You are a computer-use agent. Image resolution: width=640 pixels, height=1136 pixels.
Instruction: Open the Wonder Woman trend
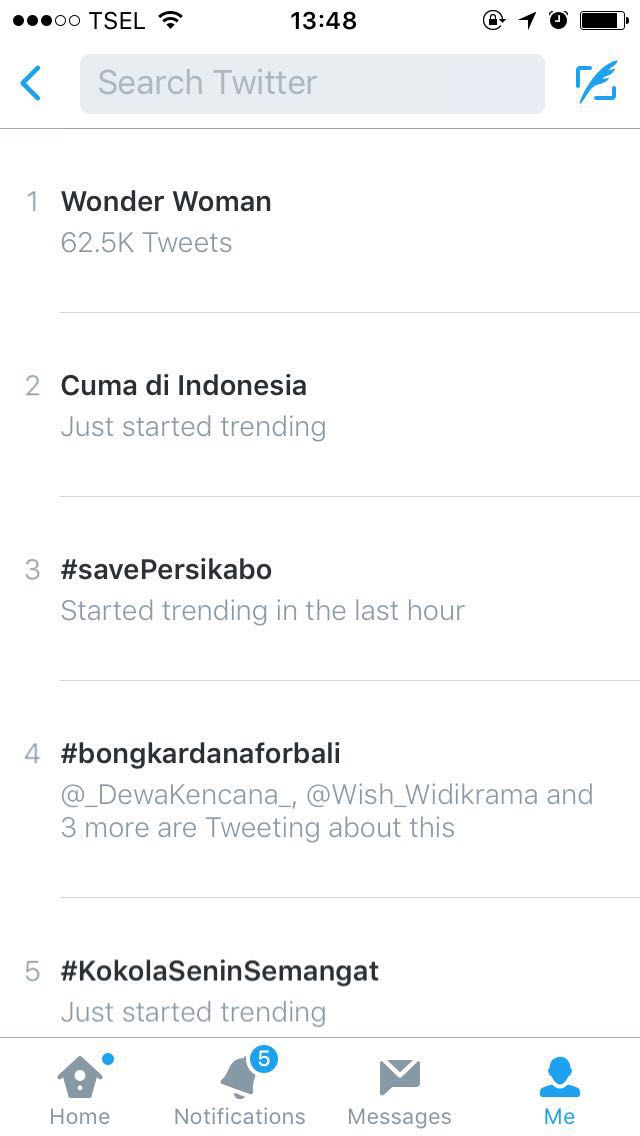click(166, 202)
